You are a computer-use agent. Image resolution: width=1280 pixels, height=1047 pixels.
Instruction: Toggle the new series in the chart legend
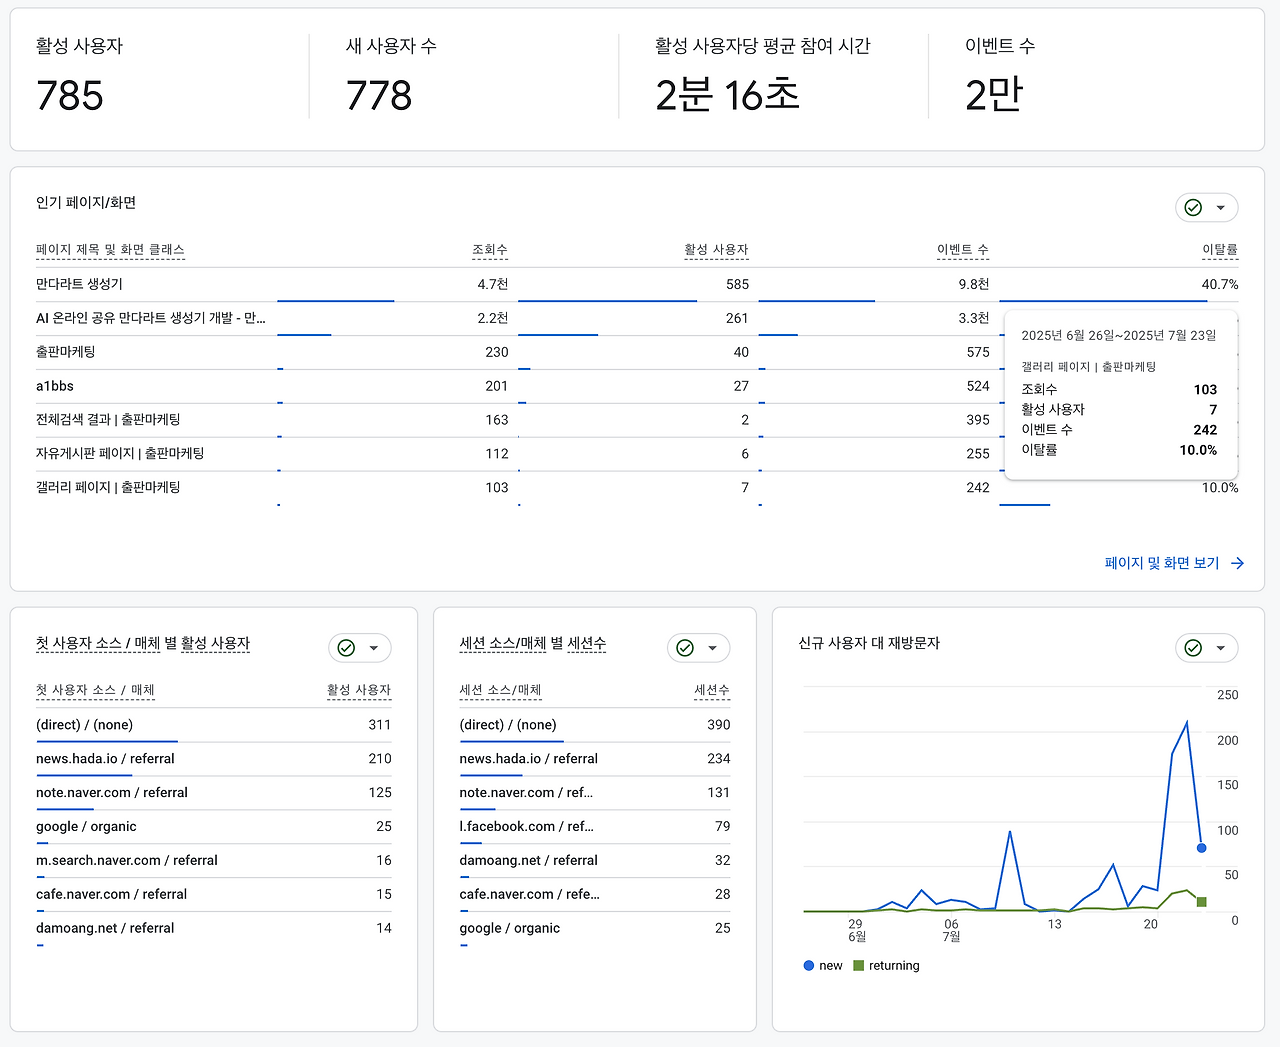(822, 965)
